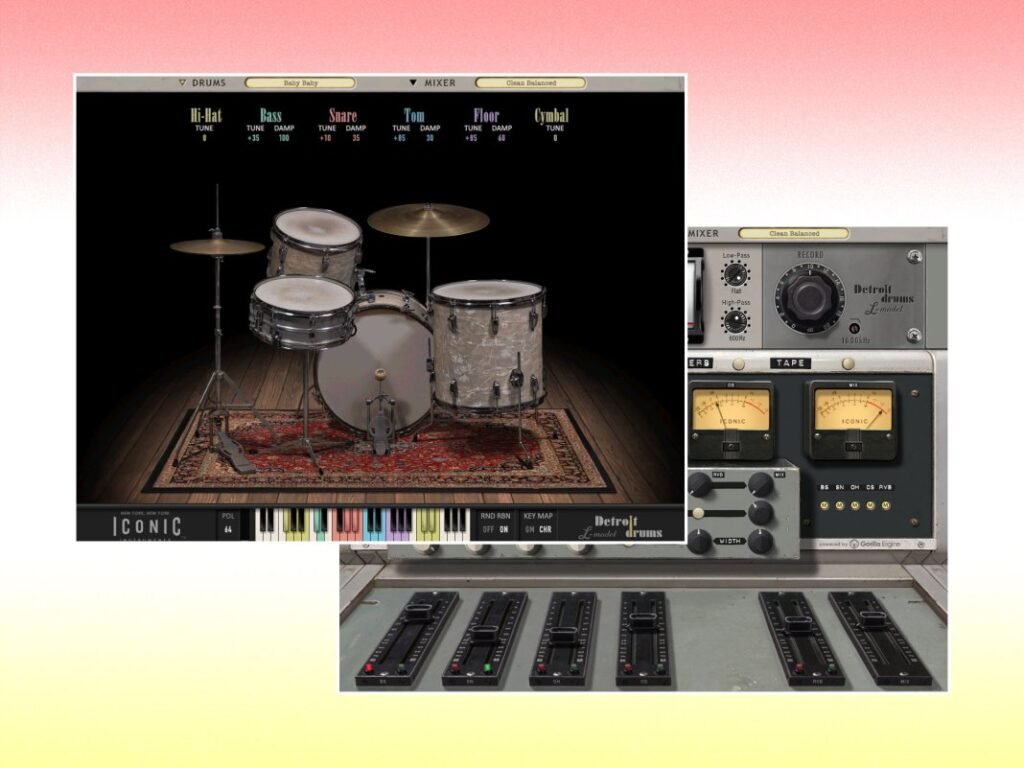Click the large RECORD knob
Image resolution: width=1024 pixels, height=768 pixels.
[x=808, y=297]
